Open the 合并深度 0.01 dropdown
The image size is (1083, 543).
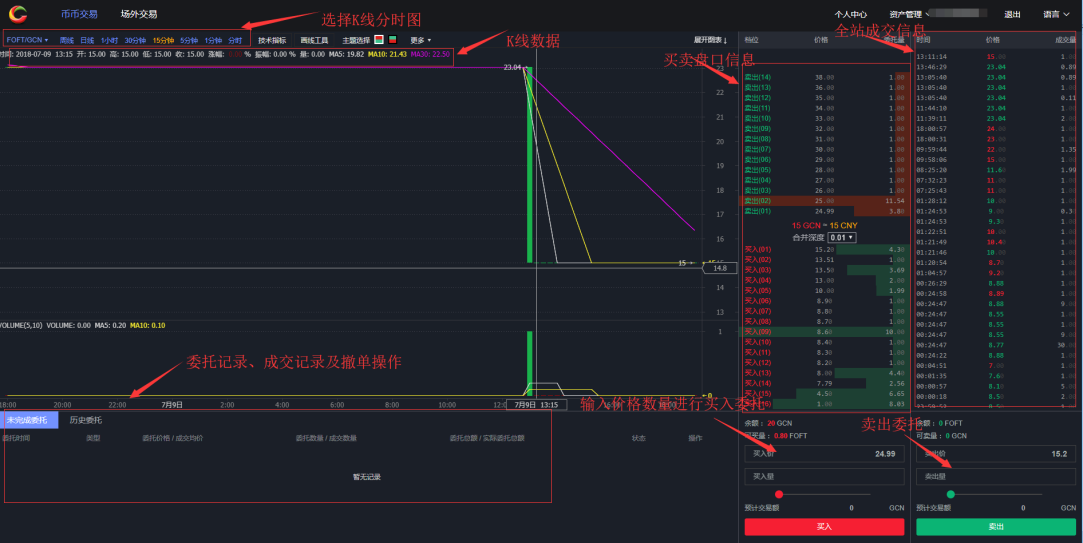click(x=843, y=237)
